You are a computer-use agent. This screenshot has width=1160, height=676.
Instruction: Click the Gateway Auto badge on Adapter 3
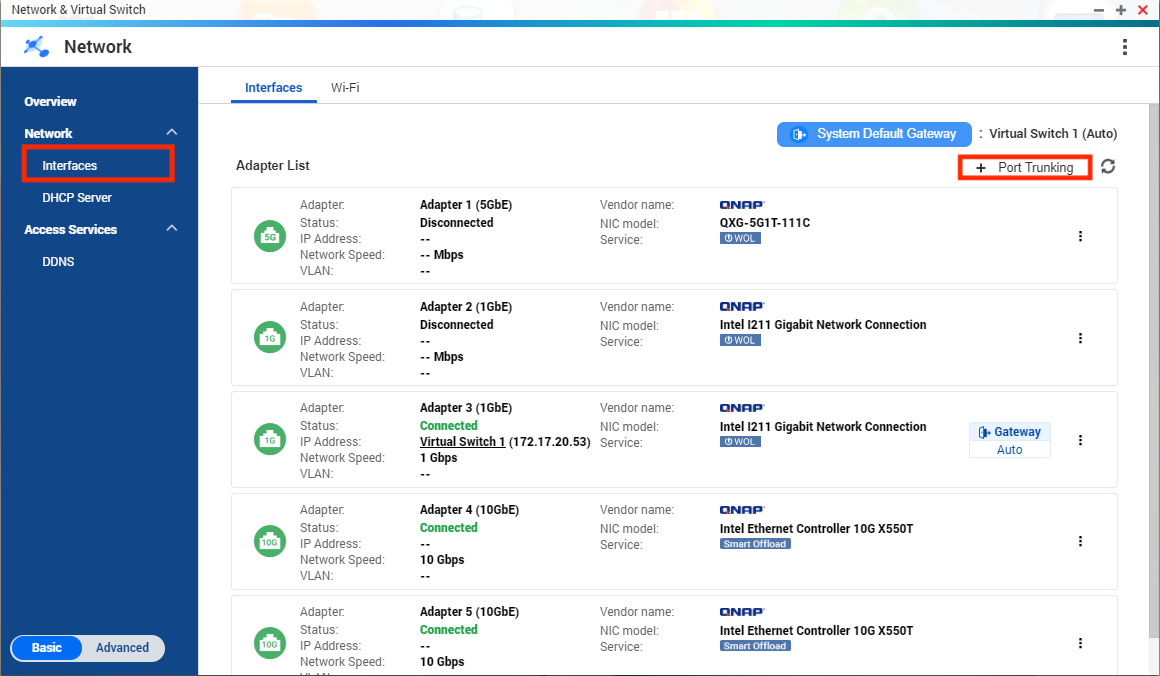tap(1010, 440)
